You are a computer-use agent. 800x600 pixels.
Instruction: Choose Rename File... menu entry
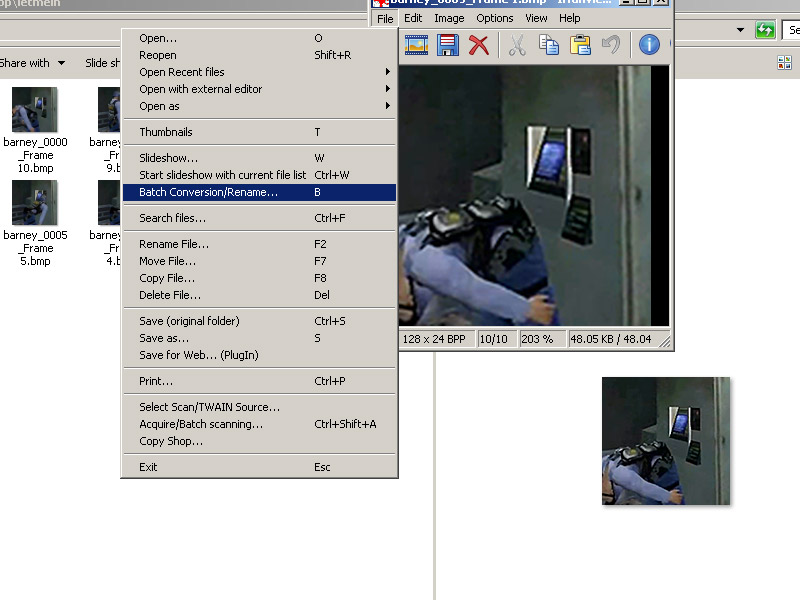(259, 244)
